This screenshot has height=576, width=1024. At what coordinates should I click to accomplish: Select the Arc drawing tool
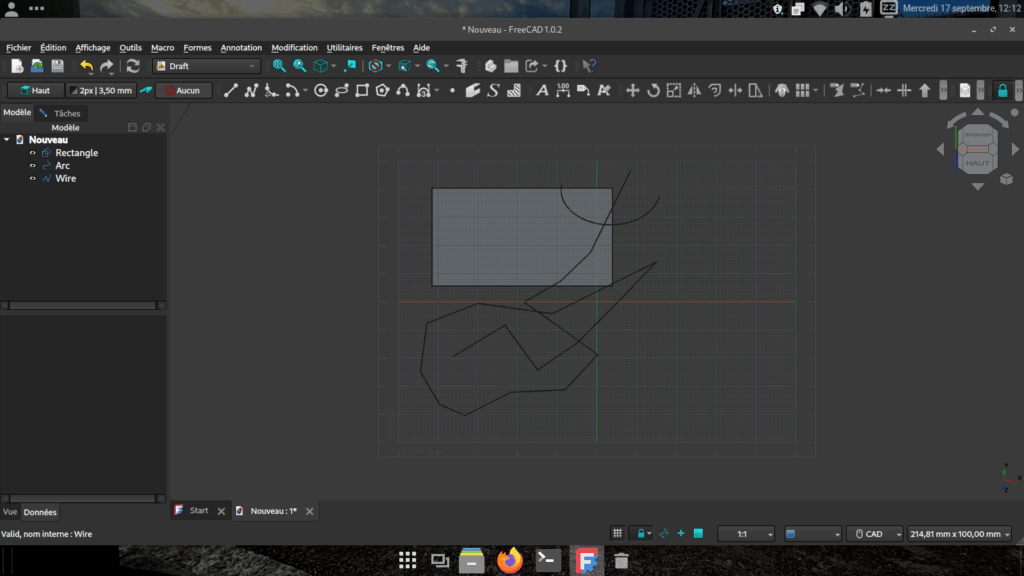(x=292, y=91)
